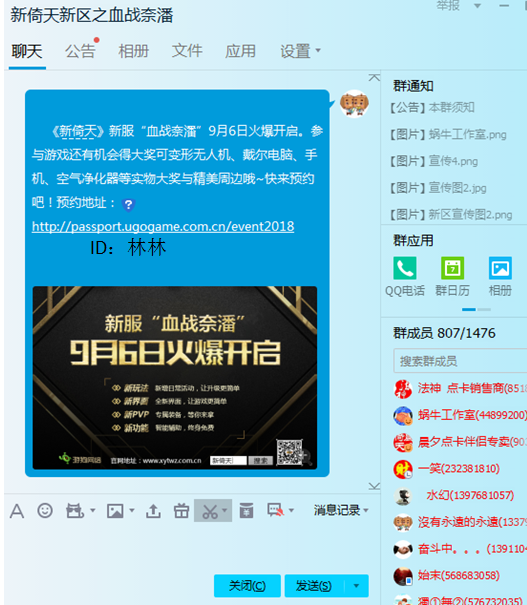Switch to the 应用 tab
Image resolution: width=527 pixels, height=605 pixels.
point(241,51)
